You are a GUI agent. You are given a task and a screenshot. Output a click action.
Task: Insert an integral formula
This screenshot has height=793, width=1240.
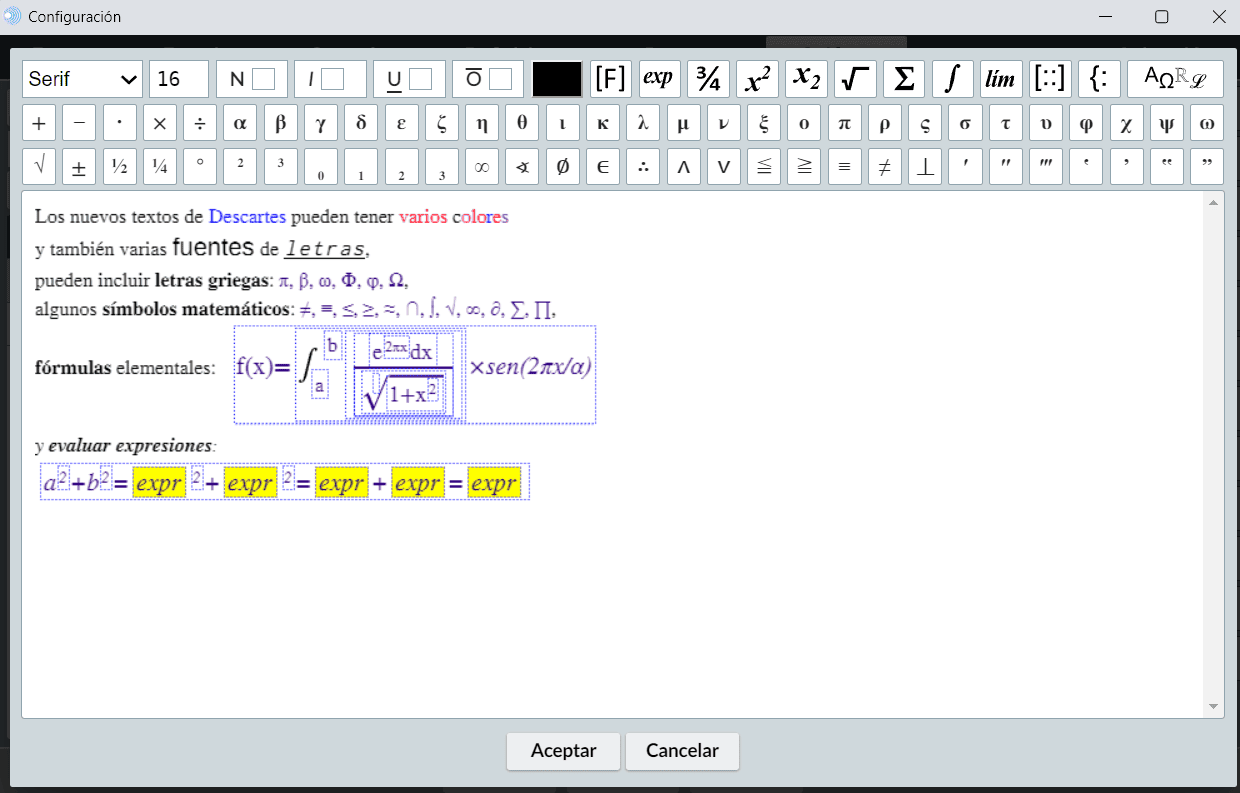[953, 79]
